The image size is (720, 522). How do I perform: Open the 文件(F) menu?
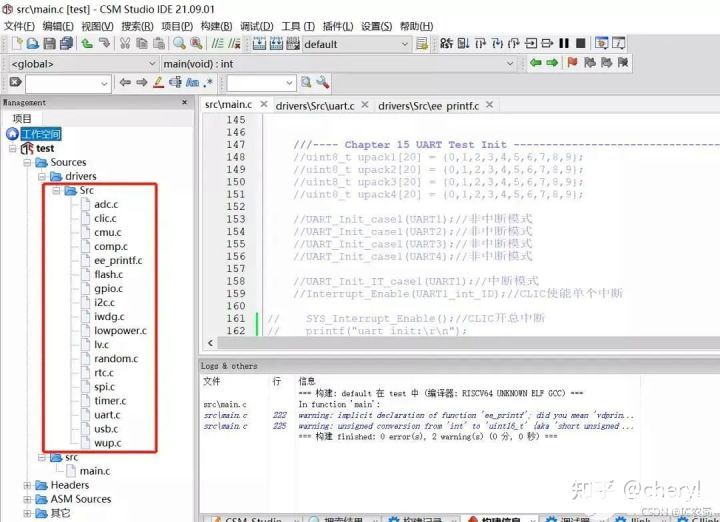point(19,26)
